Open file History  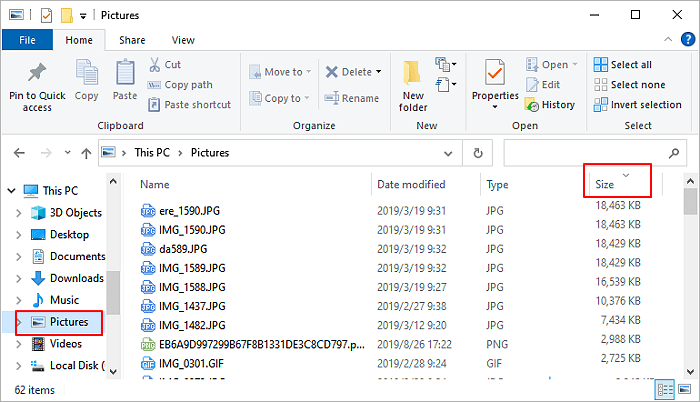click(550, 105)
